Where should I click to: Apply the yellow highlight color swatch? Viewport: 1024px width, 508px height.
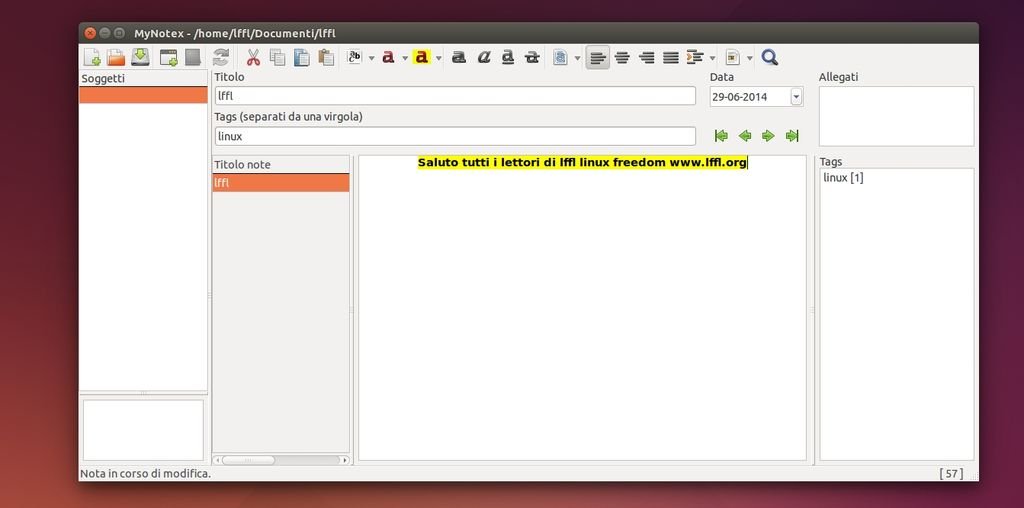click(422, 58)
